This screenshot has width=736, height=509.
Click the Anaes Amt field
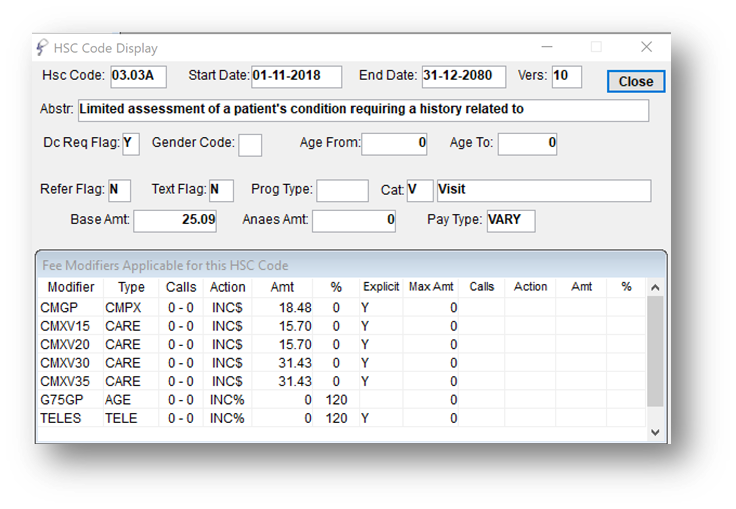pyautogui.click(x=354, y=221)
